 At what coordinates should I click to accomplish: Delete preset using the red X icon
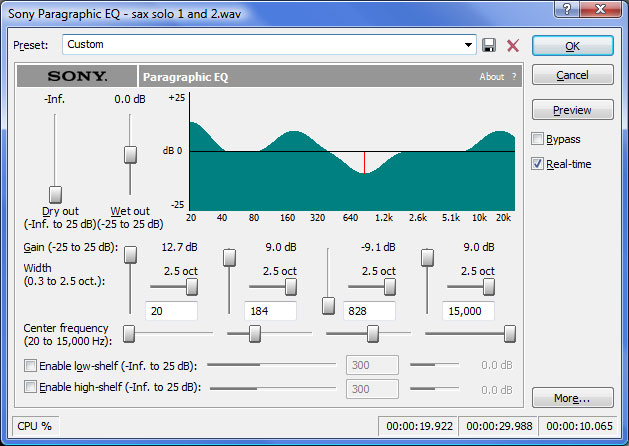[513, 45]
